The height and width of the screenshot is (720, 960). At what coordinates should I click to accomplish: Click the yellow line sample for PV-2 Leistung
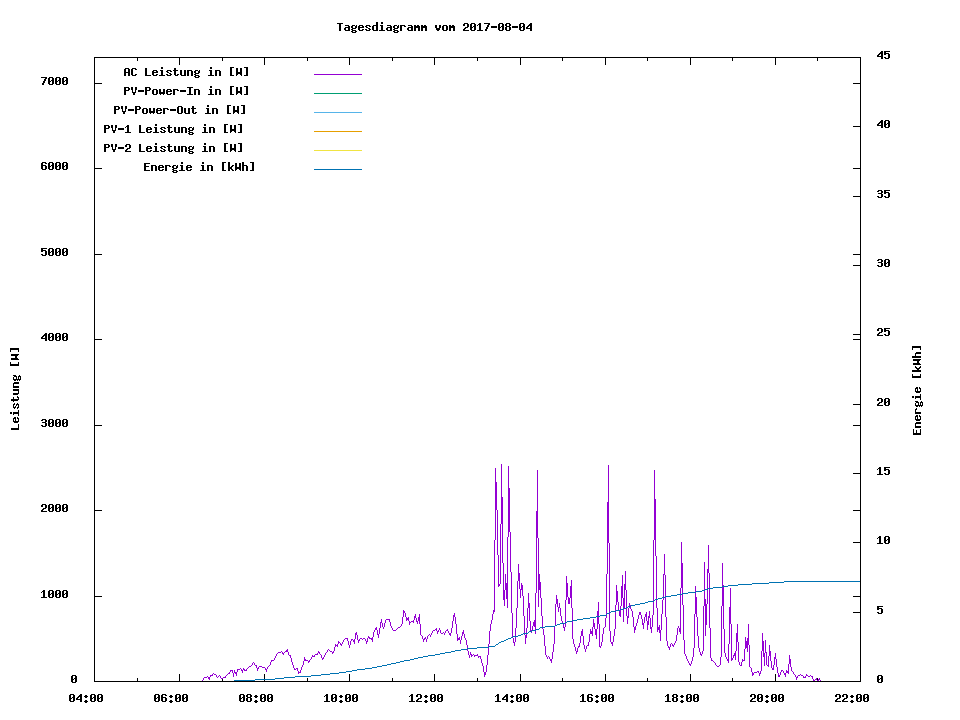click(337, 150)
